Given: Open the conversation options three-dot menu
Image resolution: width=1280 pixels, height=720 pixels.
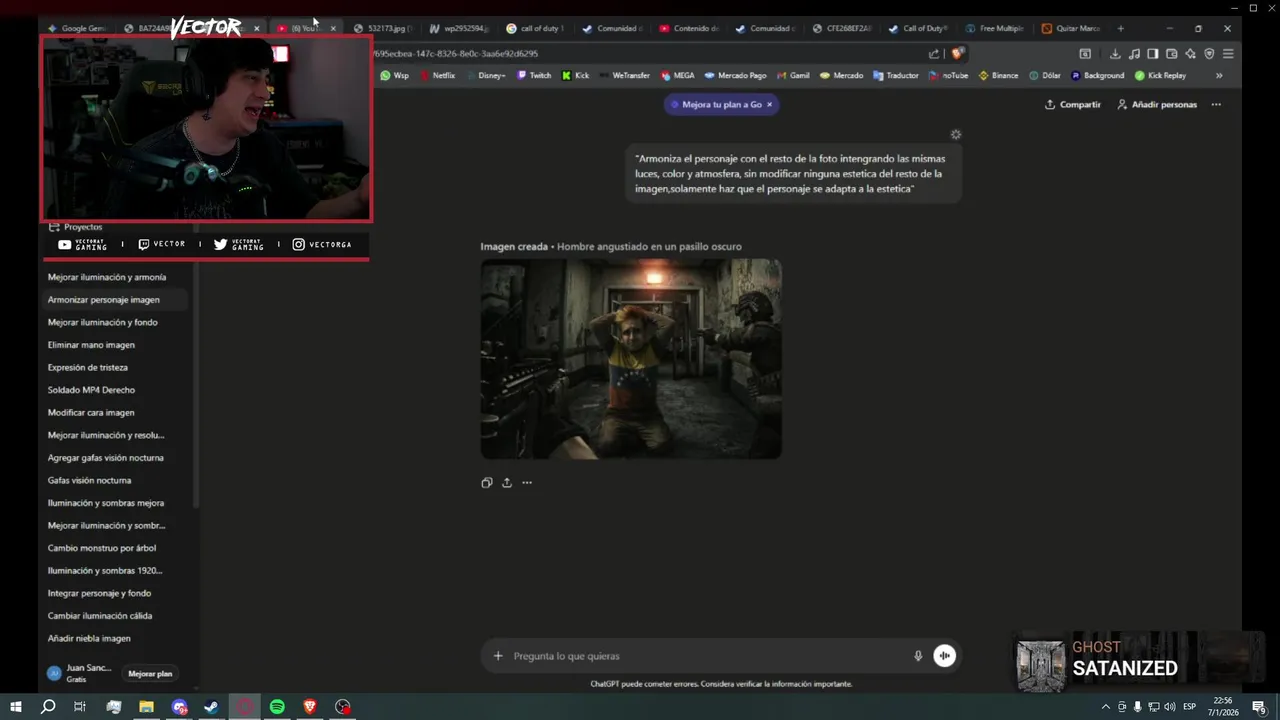Looking at the screenshot, I should (x=1216, y=104).
